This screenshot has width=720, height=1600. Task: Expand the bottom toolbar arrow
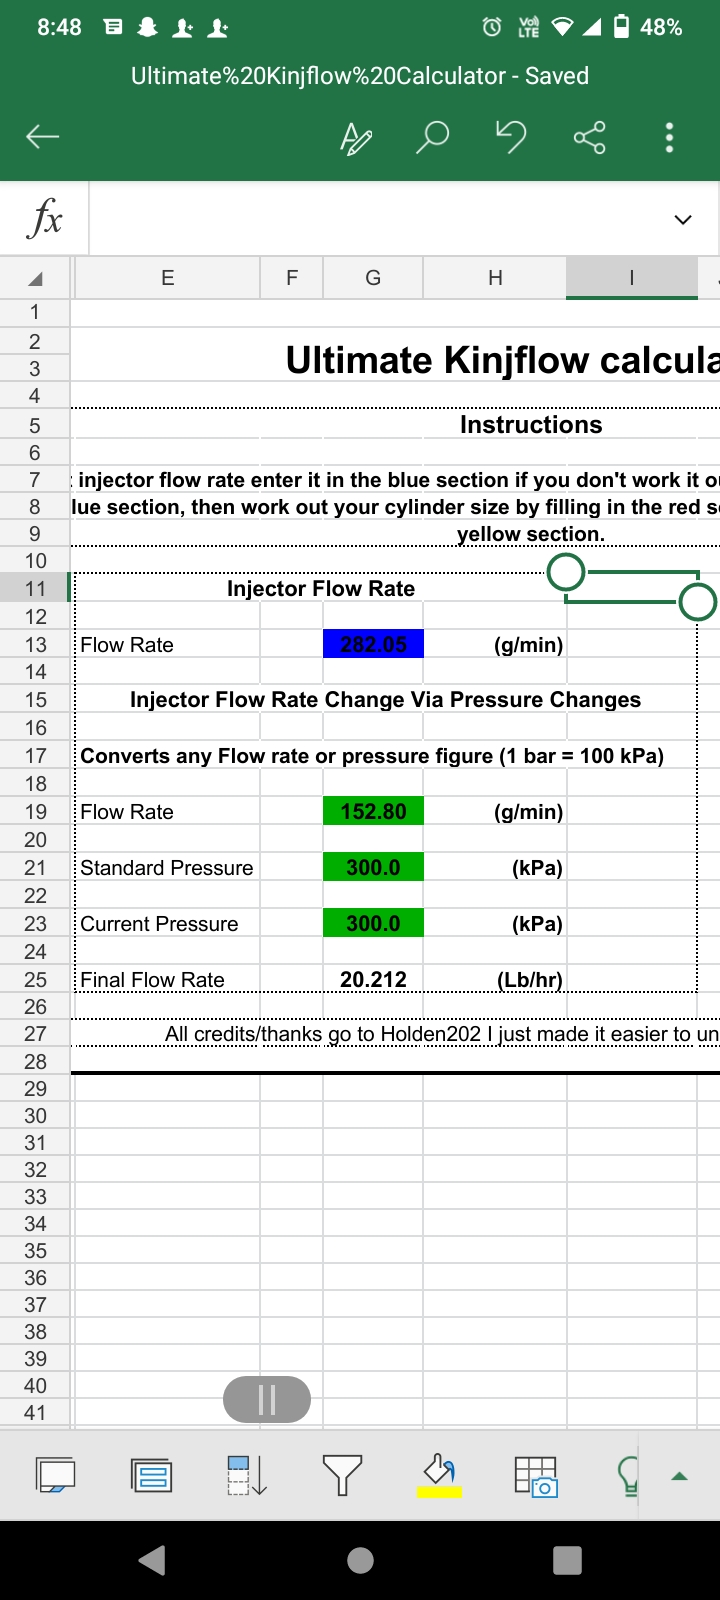[680, 1476]
